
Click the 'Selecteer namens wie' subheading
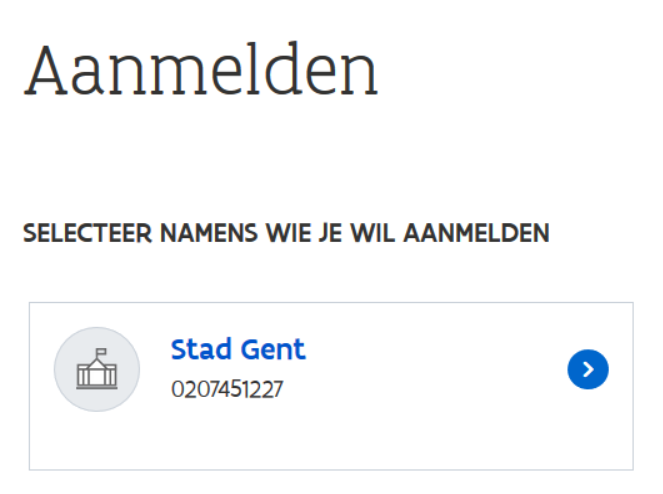click(x=286, y=233)
